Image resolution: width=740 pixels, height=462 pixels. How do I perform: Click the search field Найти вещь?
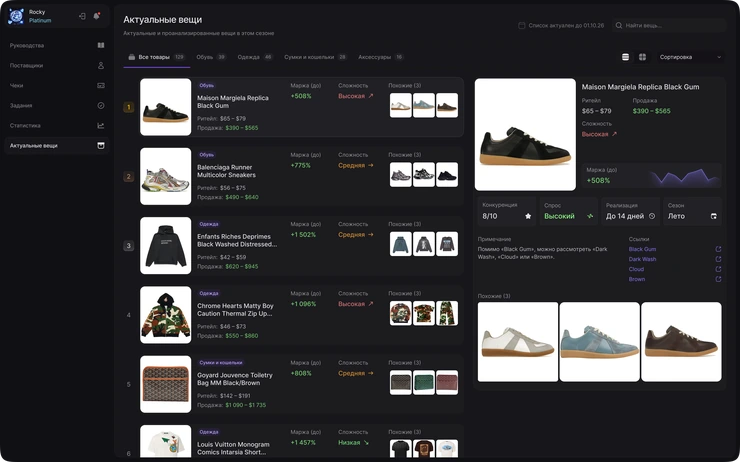coord(669,25)
